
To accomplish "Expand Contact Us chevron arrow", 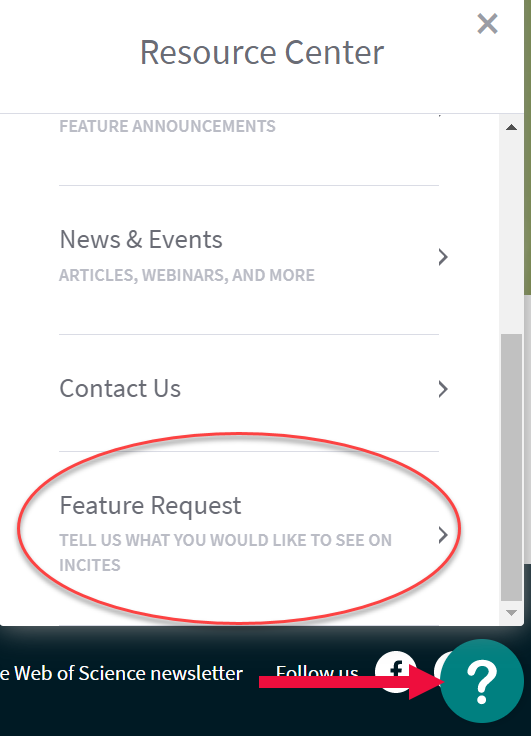I will point(443,389).
